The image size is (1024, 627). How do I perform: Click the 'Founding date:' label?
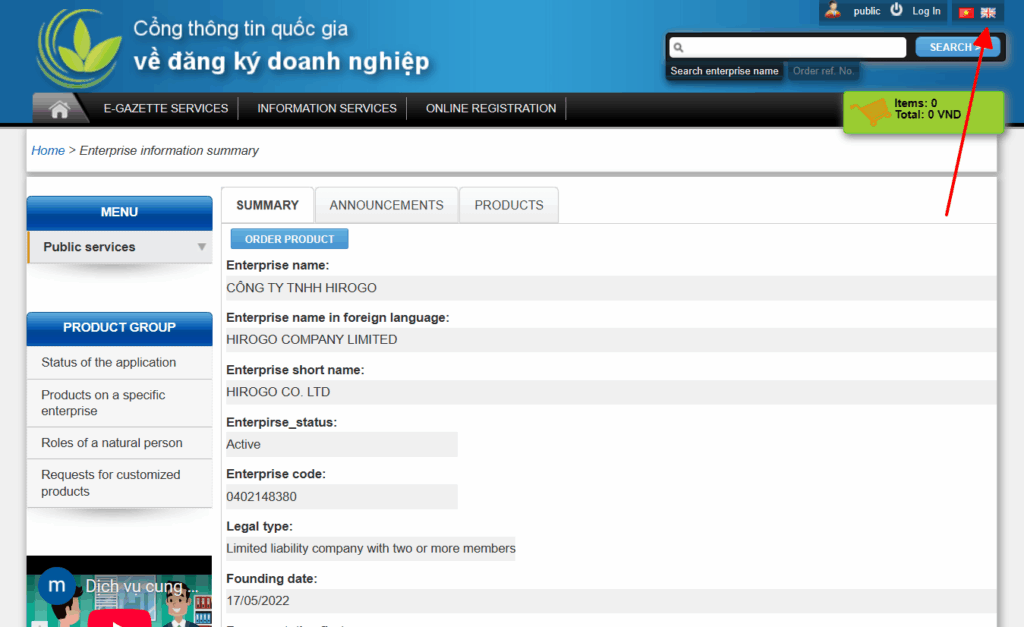[272, 579]
